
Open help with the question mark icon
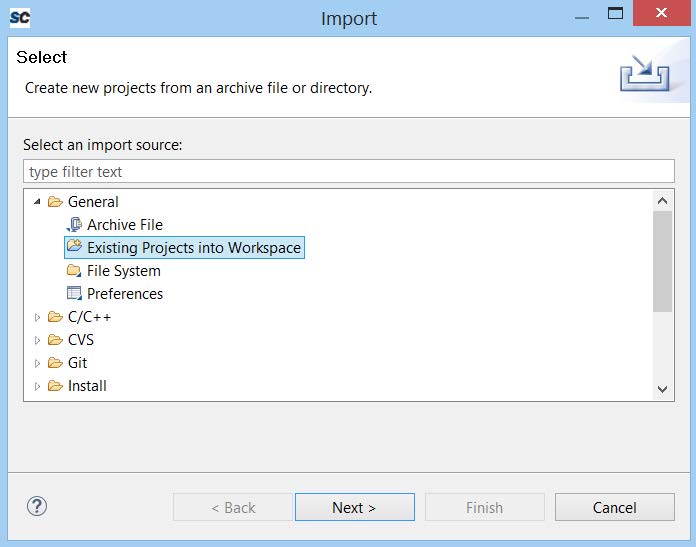click(37, 506)
